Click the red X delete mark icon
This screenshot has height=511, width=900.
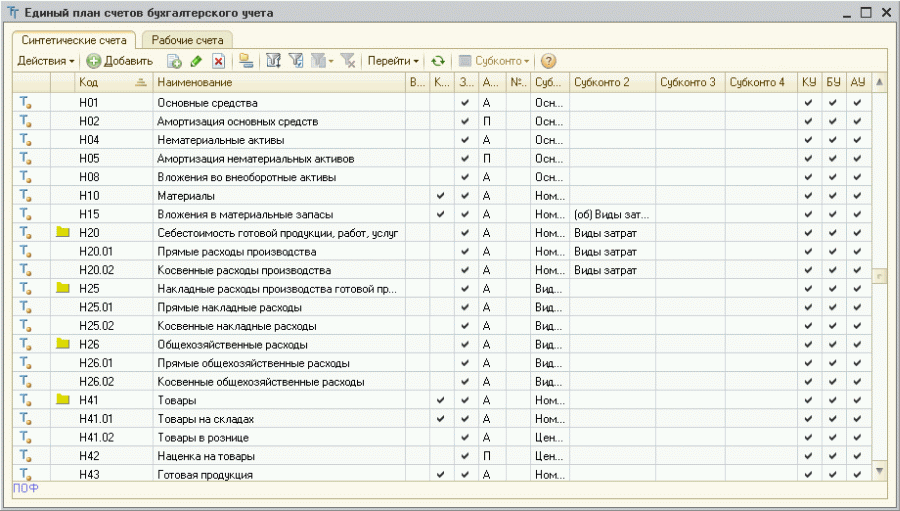point(218,61)
